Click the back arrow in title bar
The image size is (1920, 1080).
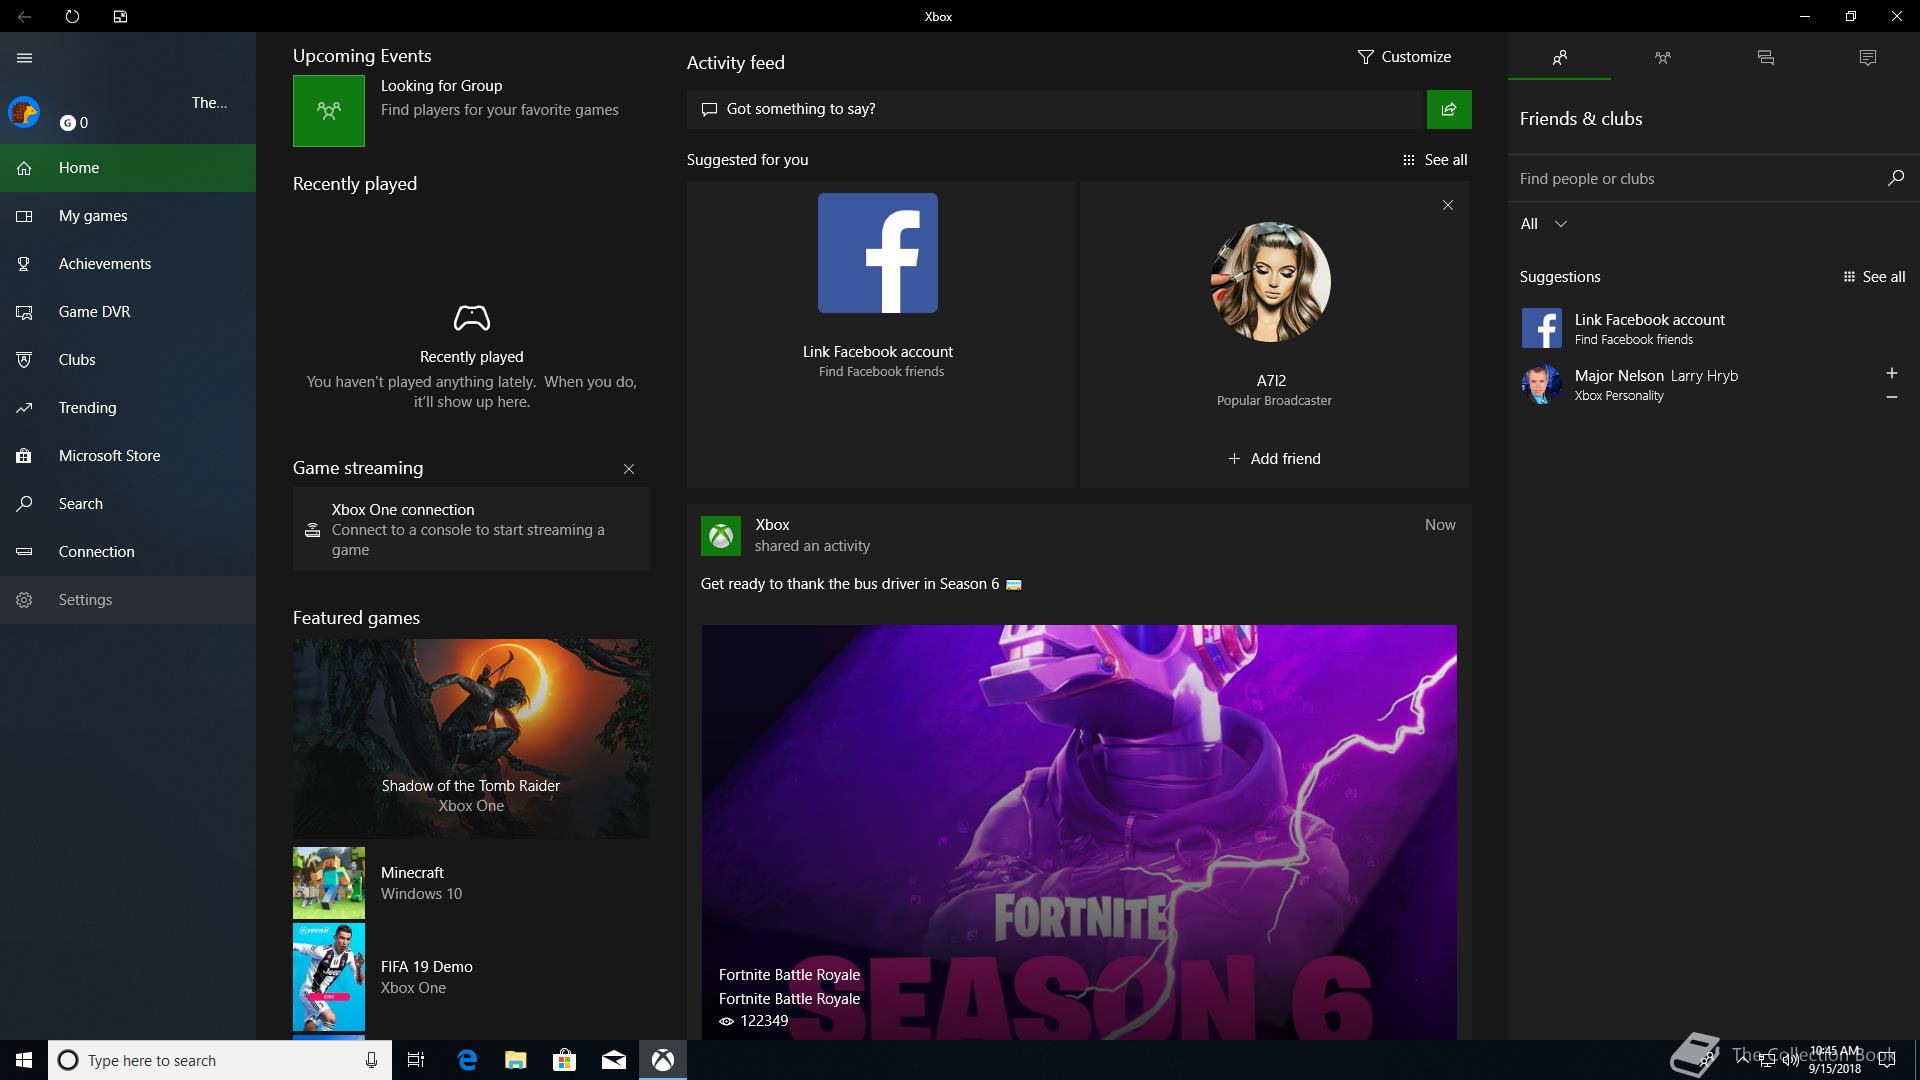click(24, 16)
